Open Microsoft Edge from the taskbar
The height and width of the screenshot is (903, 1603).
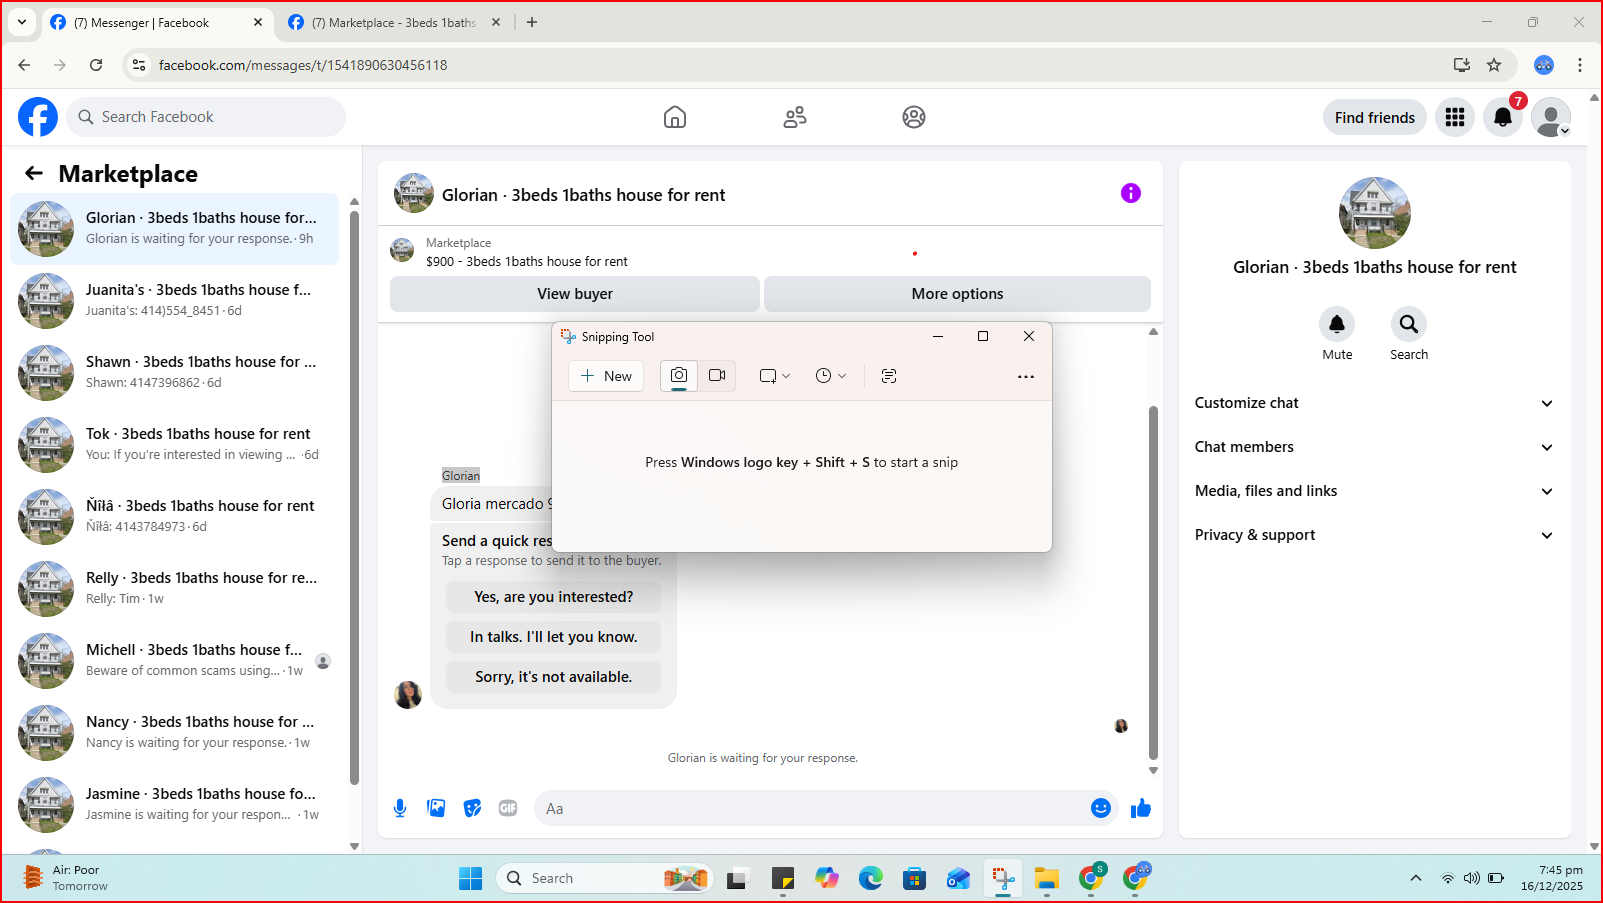coord(871,878)
